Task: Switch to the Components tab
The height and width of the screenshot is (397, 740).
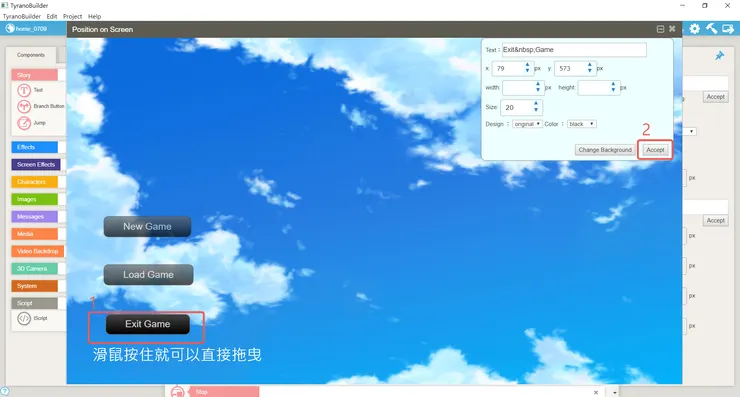Action: point(31,55)
